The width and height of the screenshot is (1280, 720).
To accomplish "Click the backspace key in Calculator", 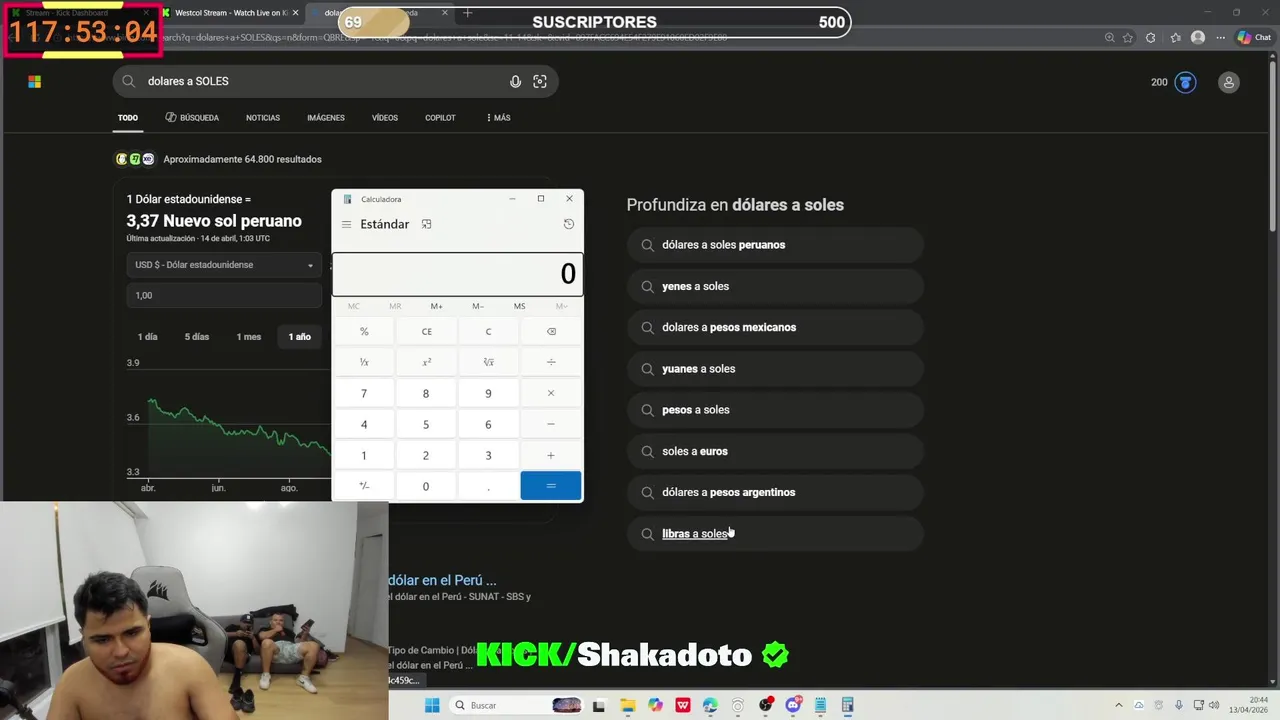I will pyautogui.click(x=551, y=331).
